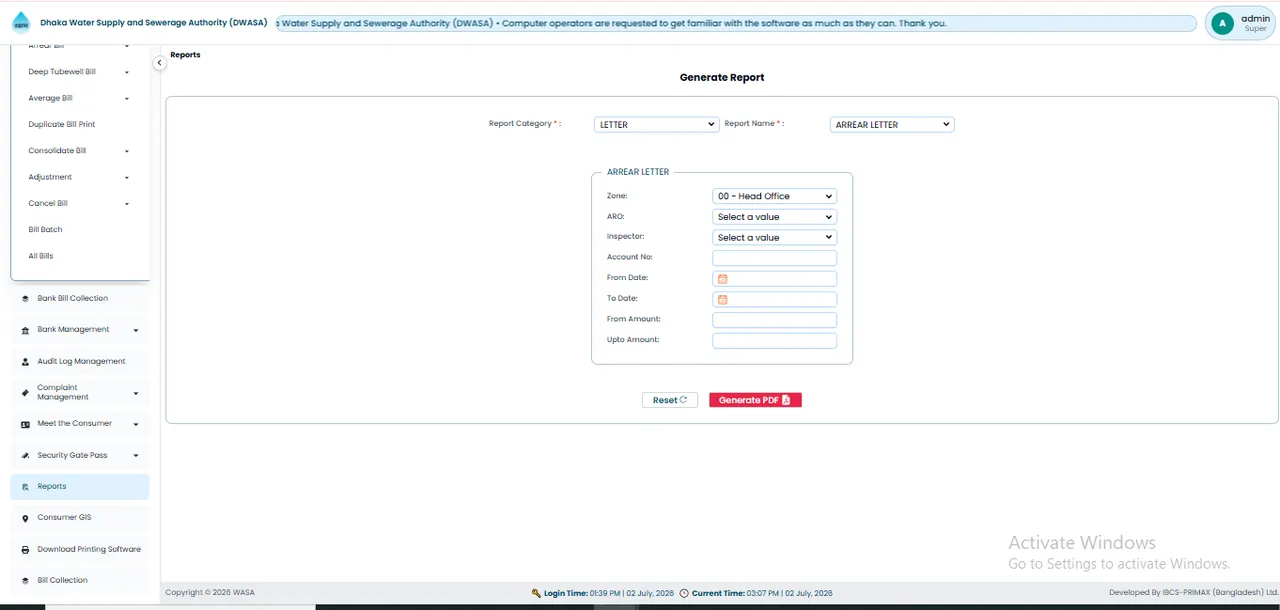
Task: Open the From Date calendar picker icon
Action: (722, 279)
